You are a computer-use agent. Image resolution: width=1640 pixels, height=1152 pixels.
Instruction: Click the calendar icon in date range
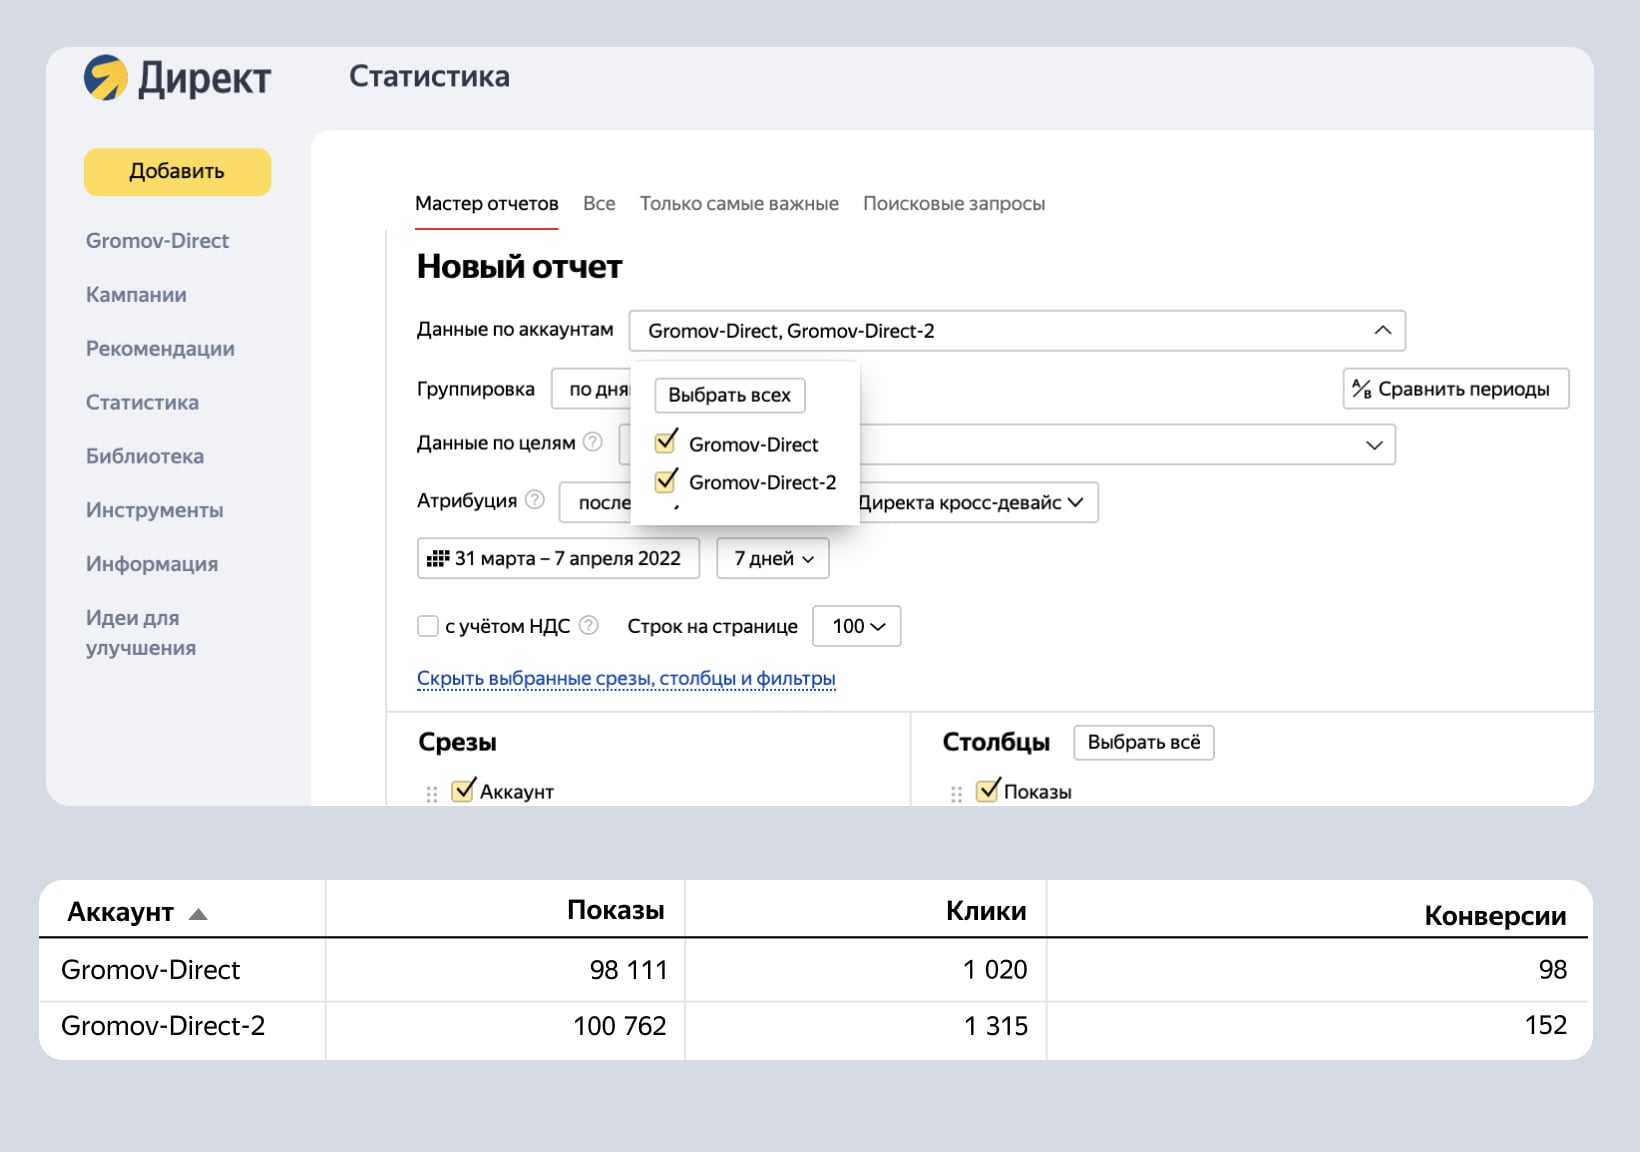point(437,559)
